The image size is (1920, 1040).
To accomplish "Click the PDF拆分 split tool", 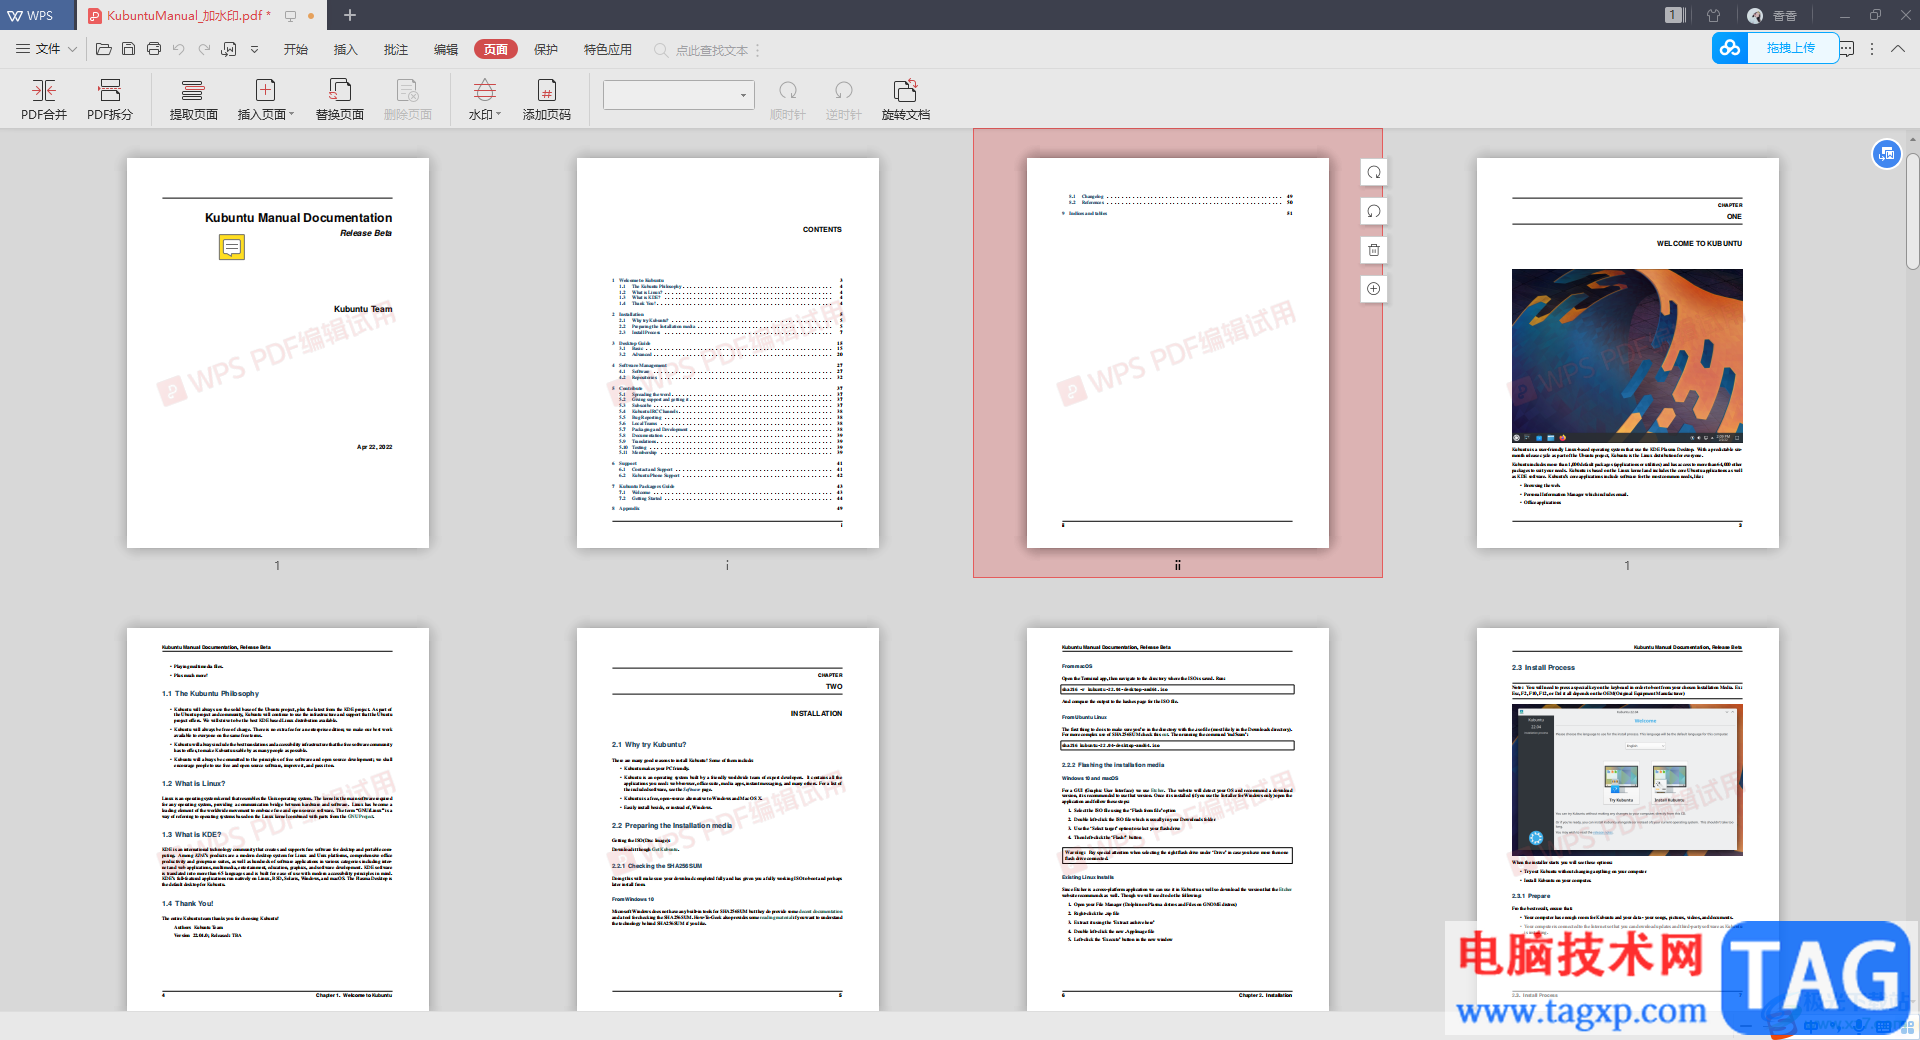I will [110, 100].
